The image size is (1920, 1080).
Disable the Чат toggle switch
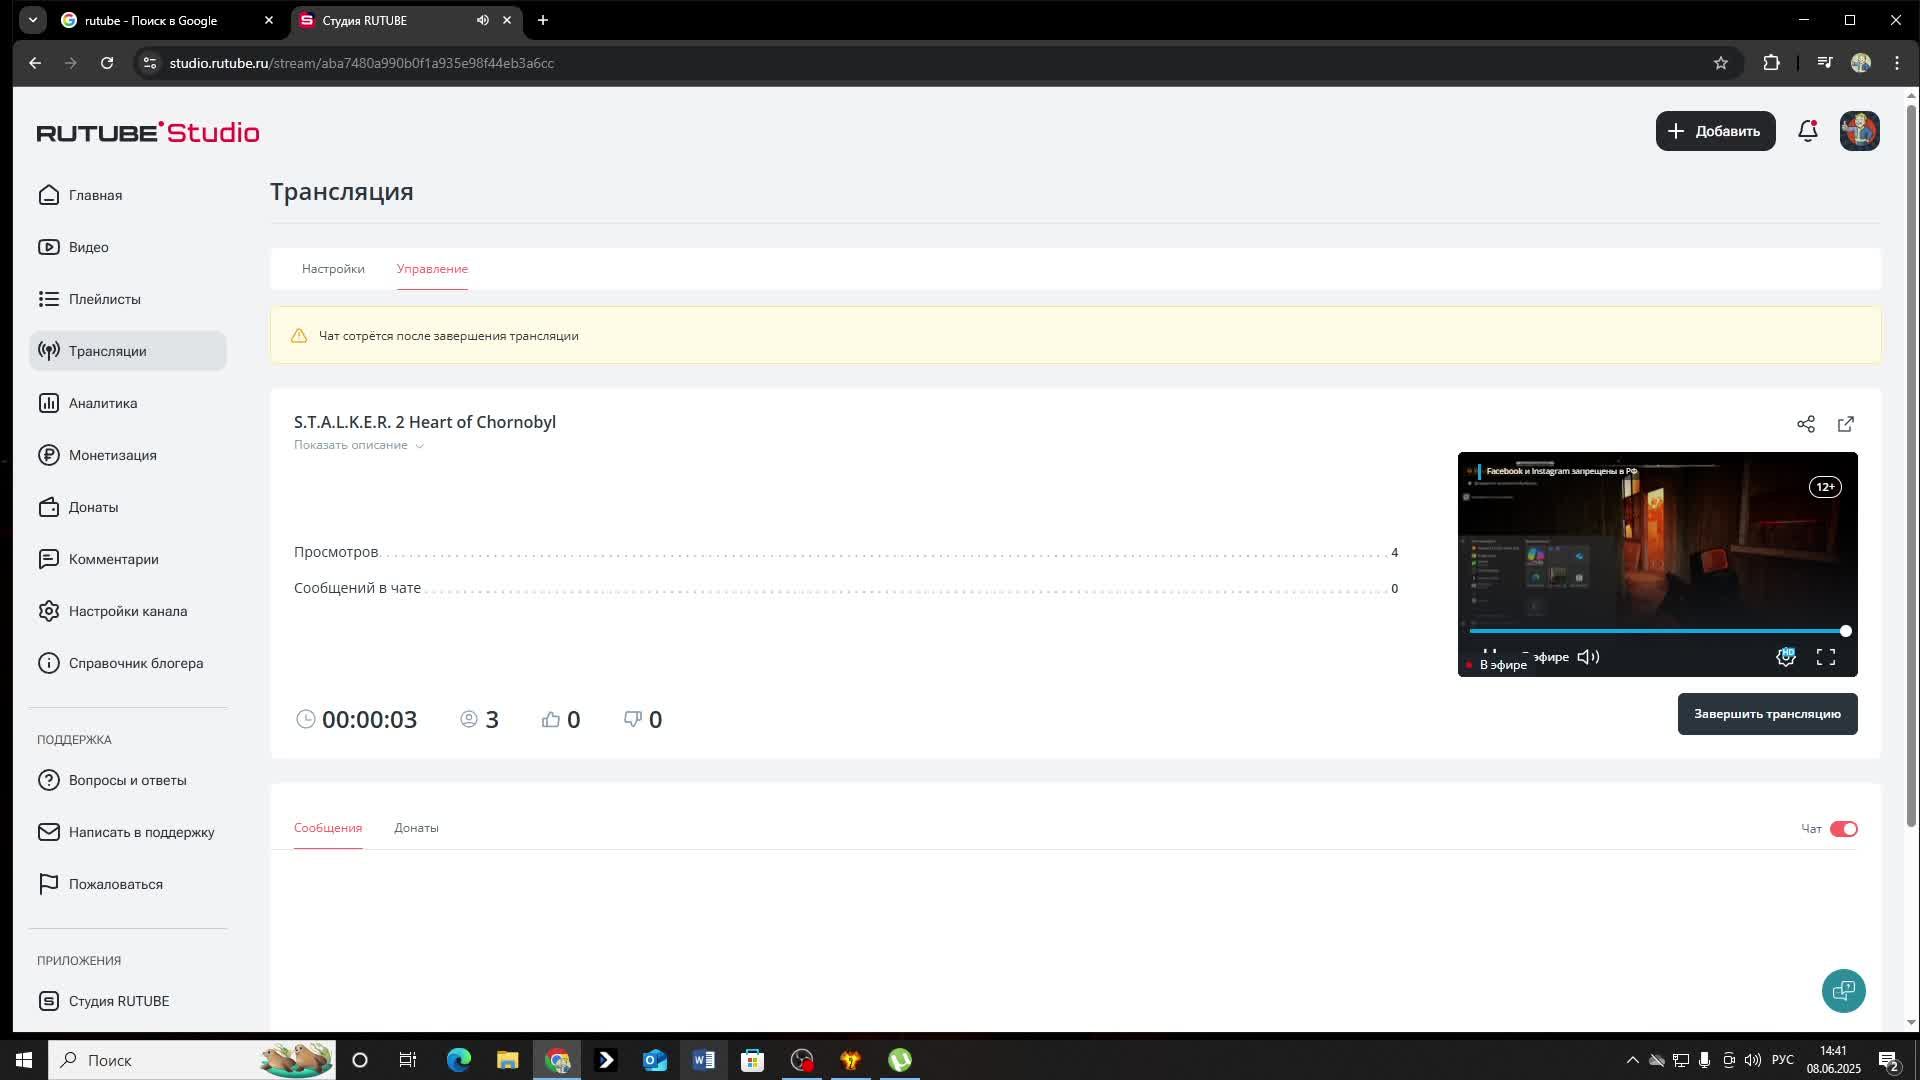(x=1843, y=829)
